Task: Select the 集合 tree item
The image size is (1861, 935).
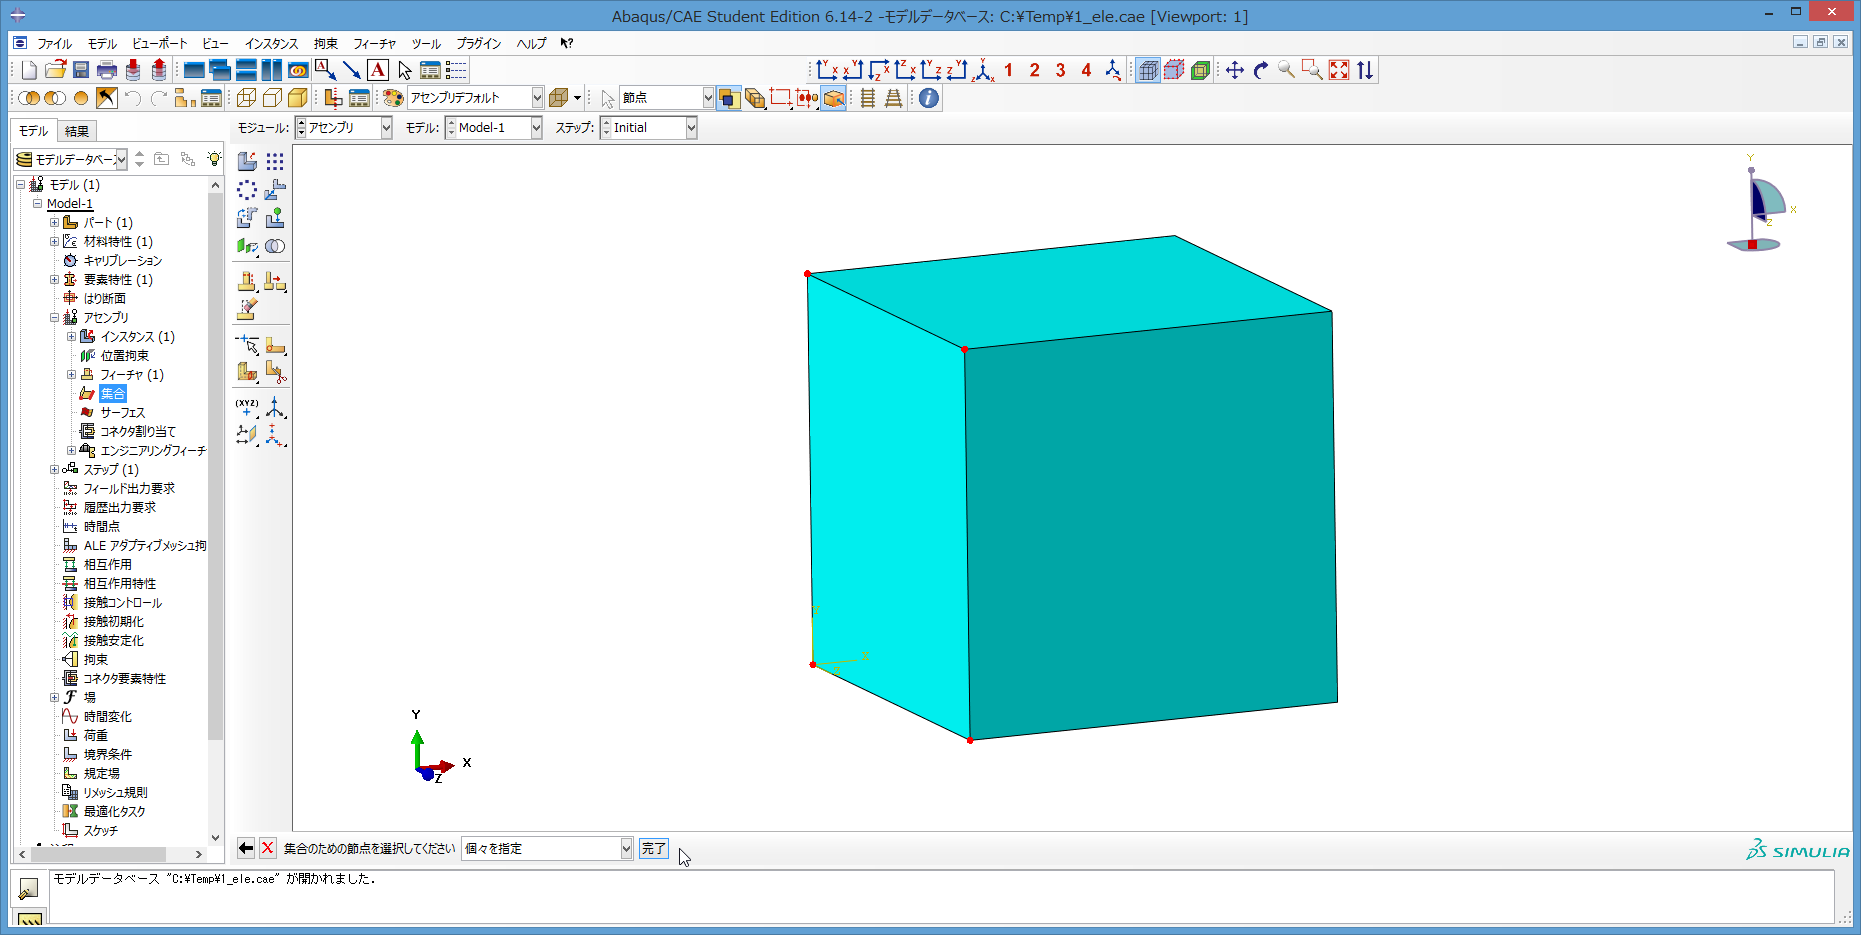Action: [113, 394]
